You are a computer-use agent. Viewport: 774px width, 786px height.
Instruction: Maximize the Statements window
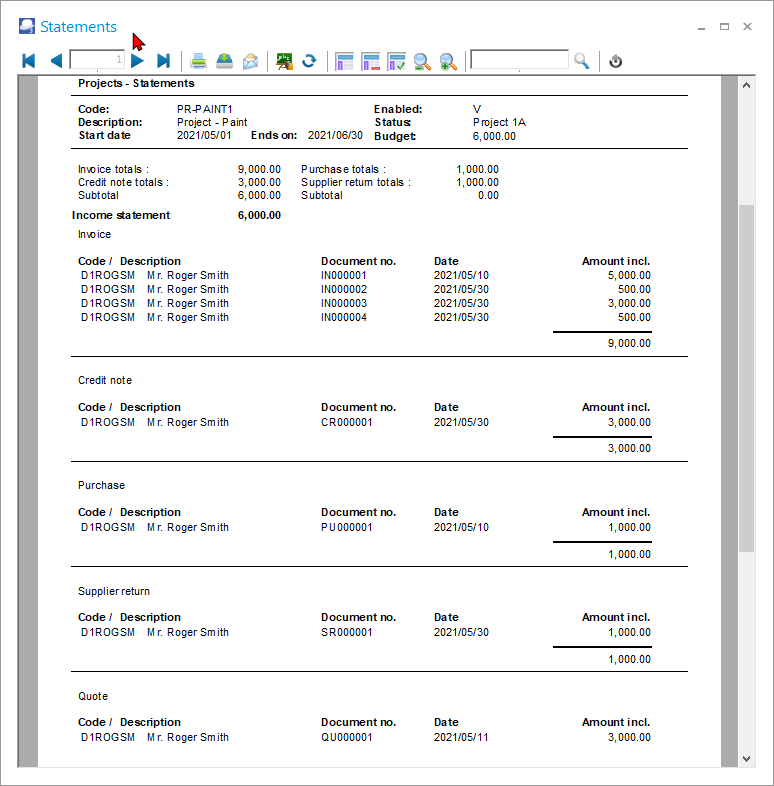724,27
